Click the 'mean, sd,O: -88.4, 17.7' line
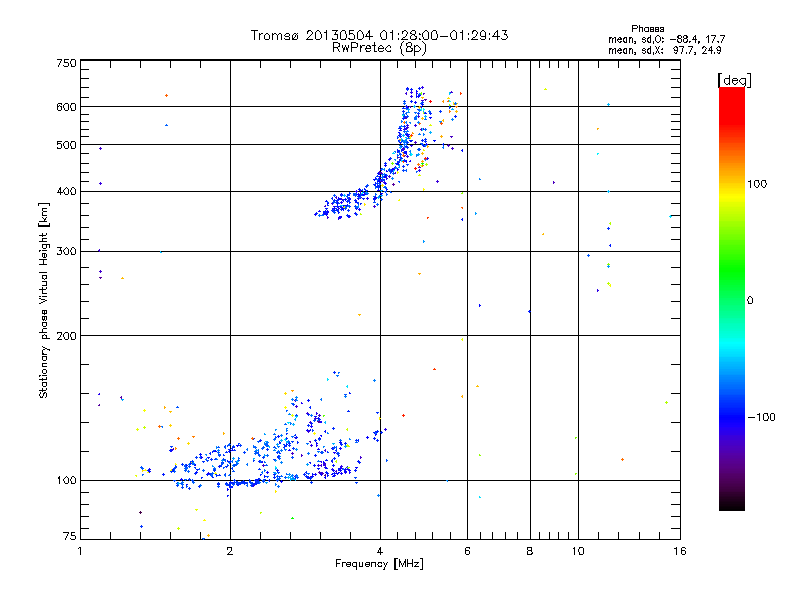This screenshot has height=600, width=800. click(x=666, y=39)
